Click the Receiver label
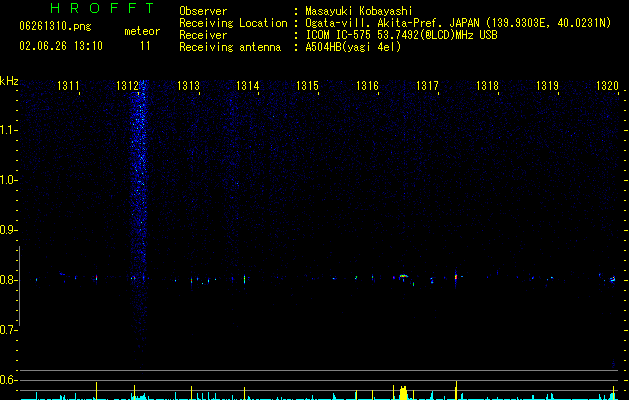The image size is (629, 400). (203, 35)
